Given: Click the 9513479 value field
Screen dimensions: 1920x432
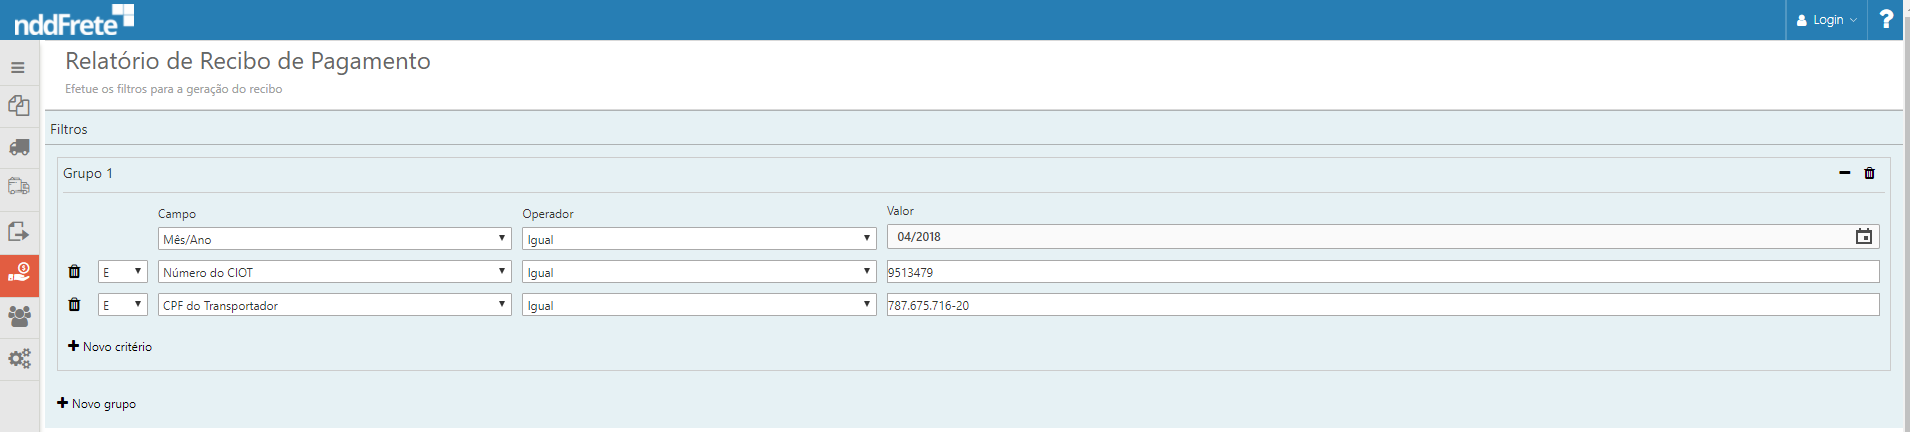Looking at the screenshot, I should [1383, 272].
